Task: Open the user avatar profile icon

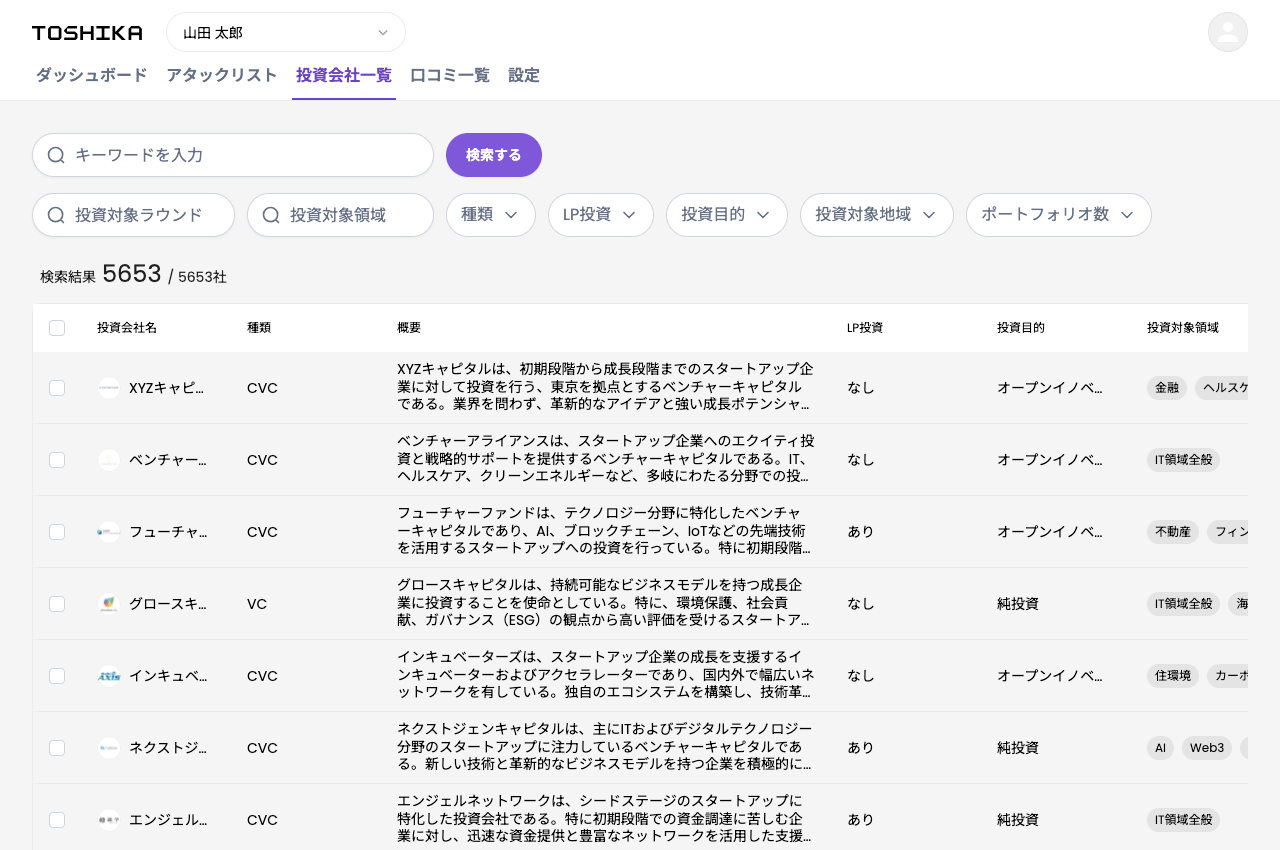Action: coord(1227,32)
